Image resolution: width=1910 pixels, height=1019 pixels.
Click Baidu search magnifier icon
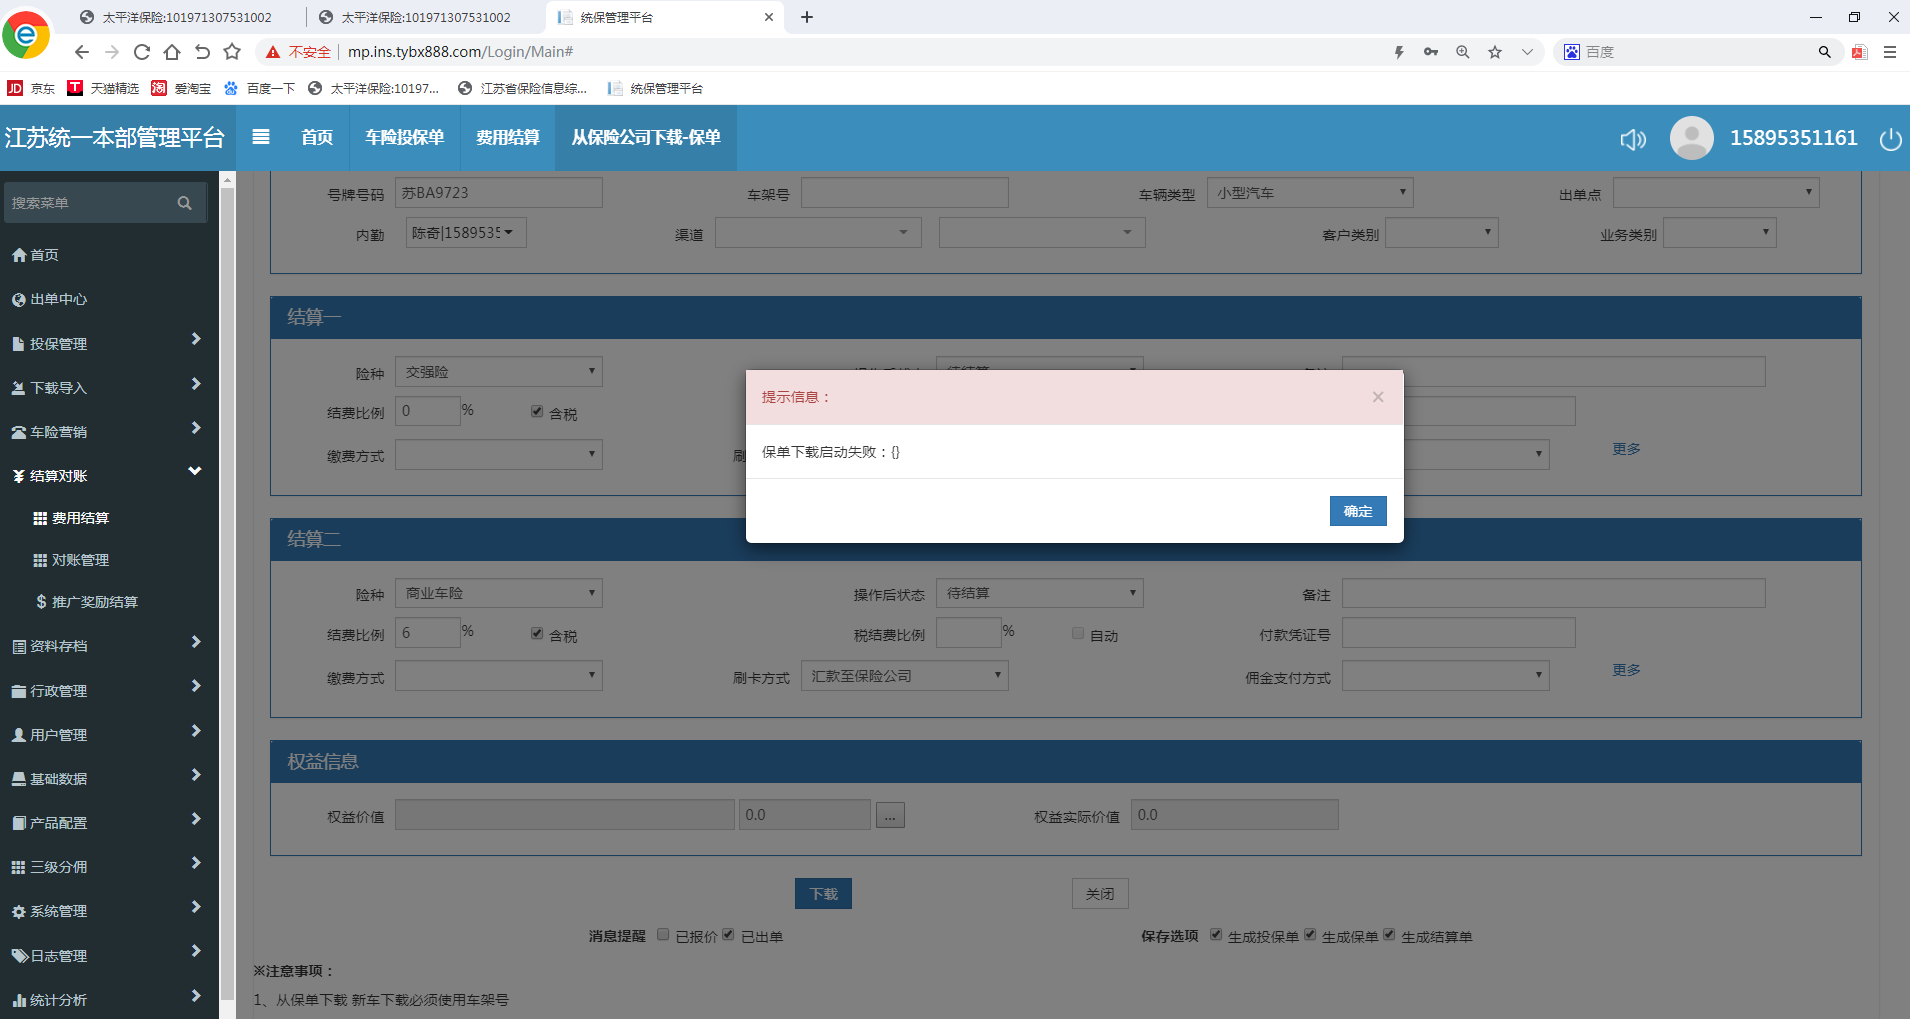click(1824, 52)
